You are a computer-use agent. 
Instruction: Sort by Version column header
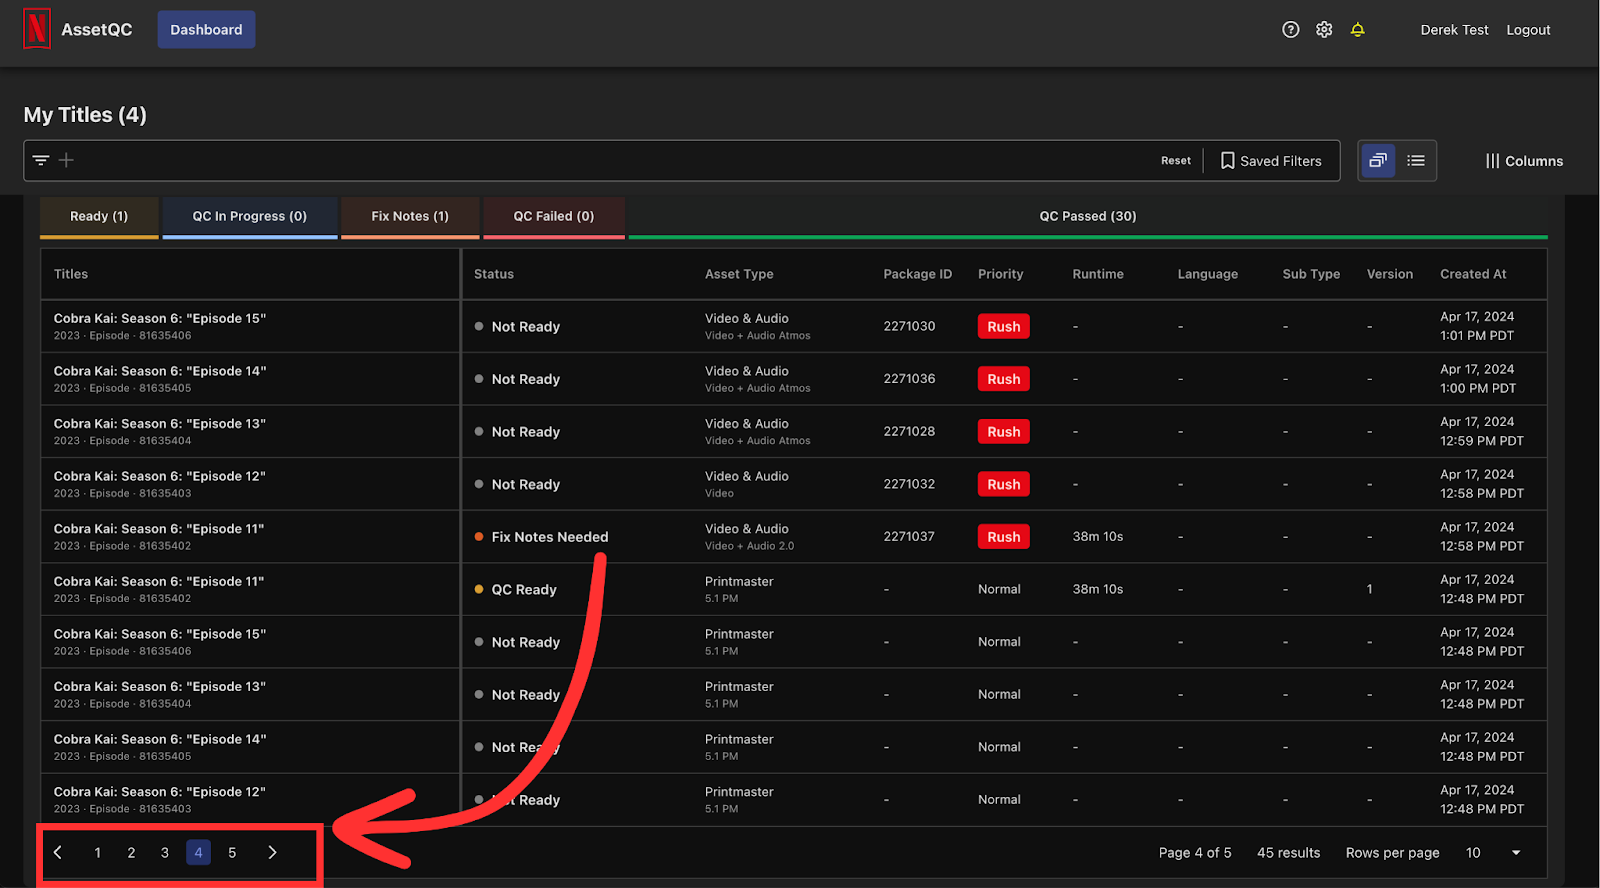pyautogui.click(x=1390, y=274)
